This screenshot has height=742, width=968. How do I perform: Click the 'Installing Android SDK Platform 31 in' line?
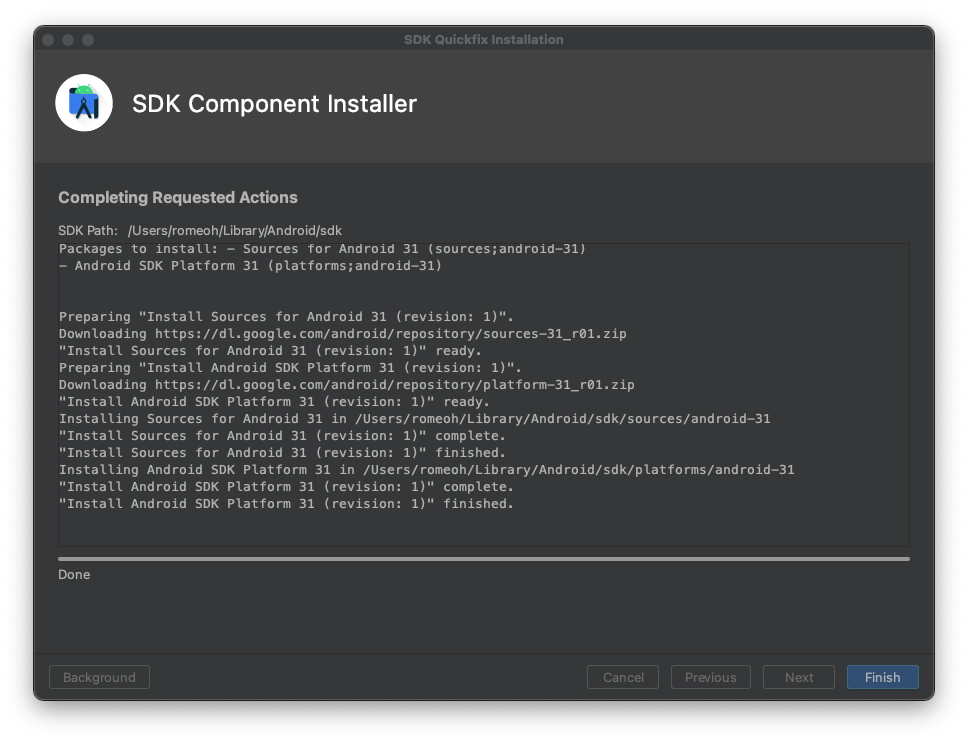coord(427,469)
